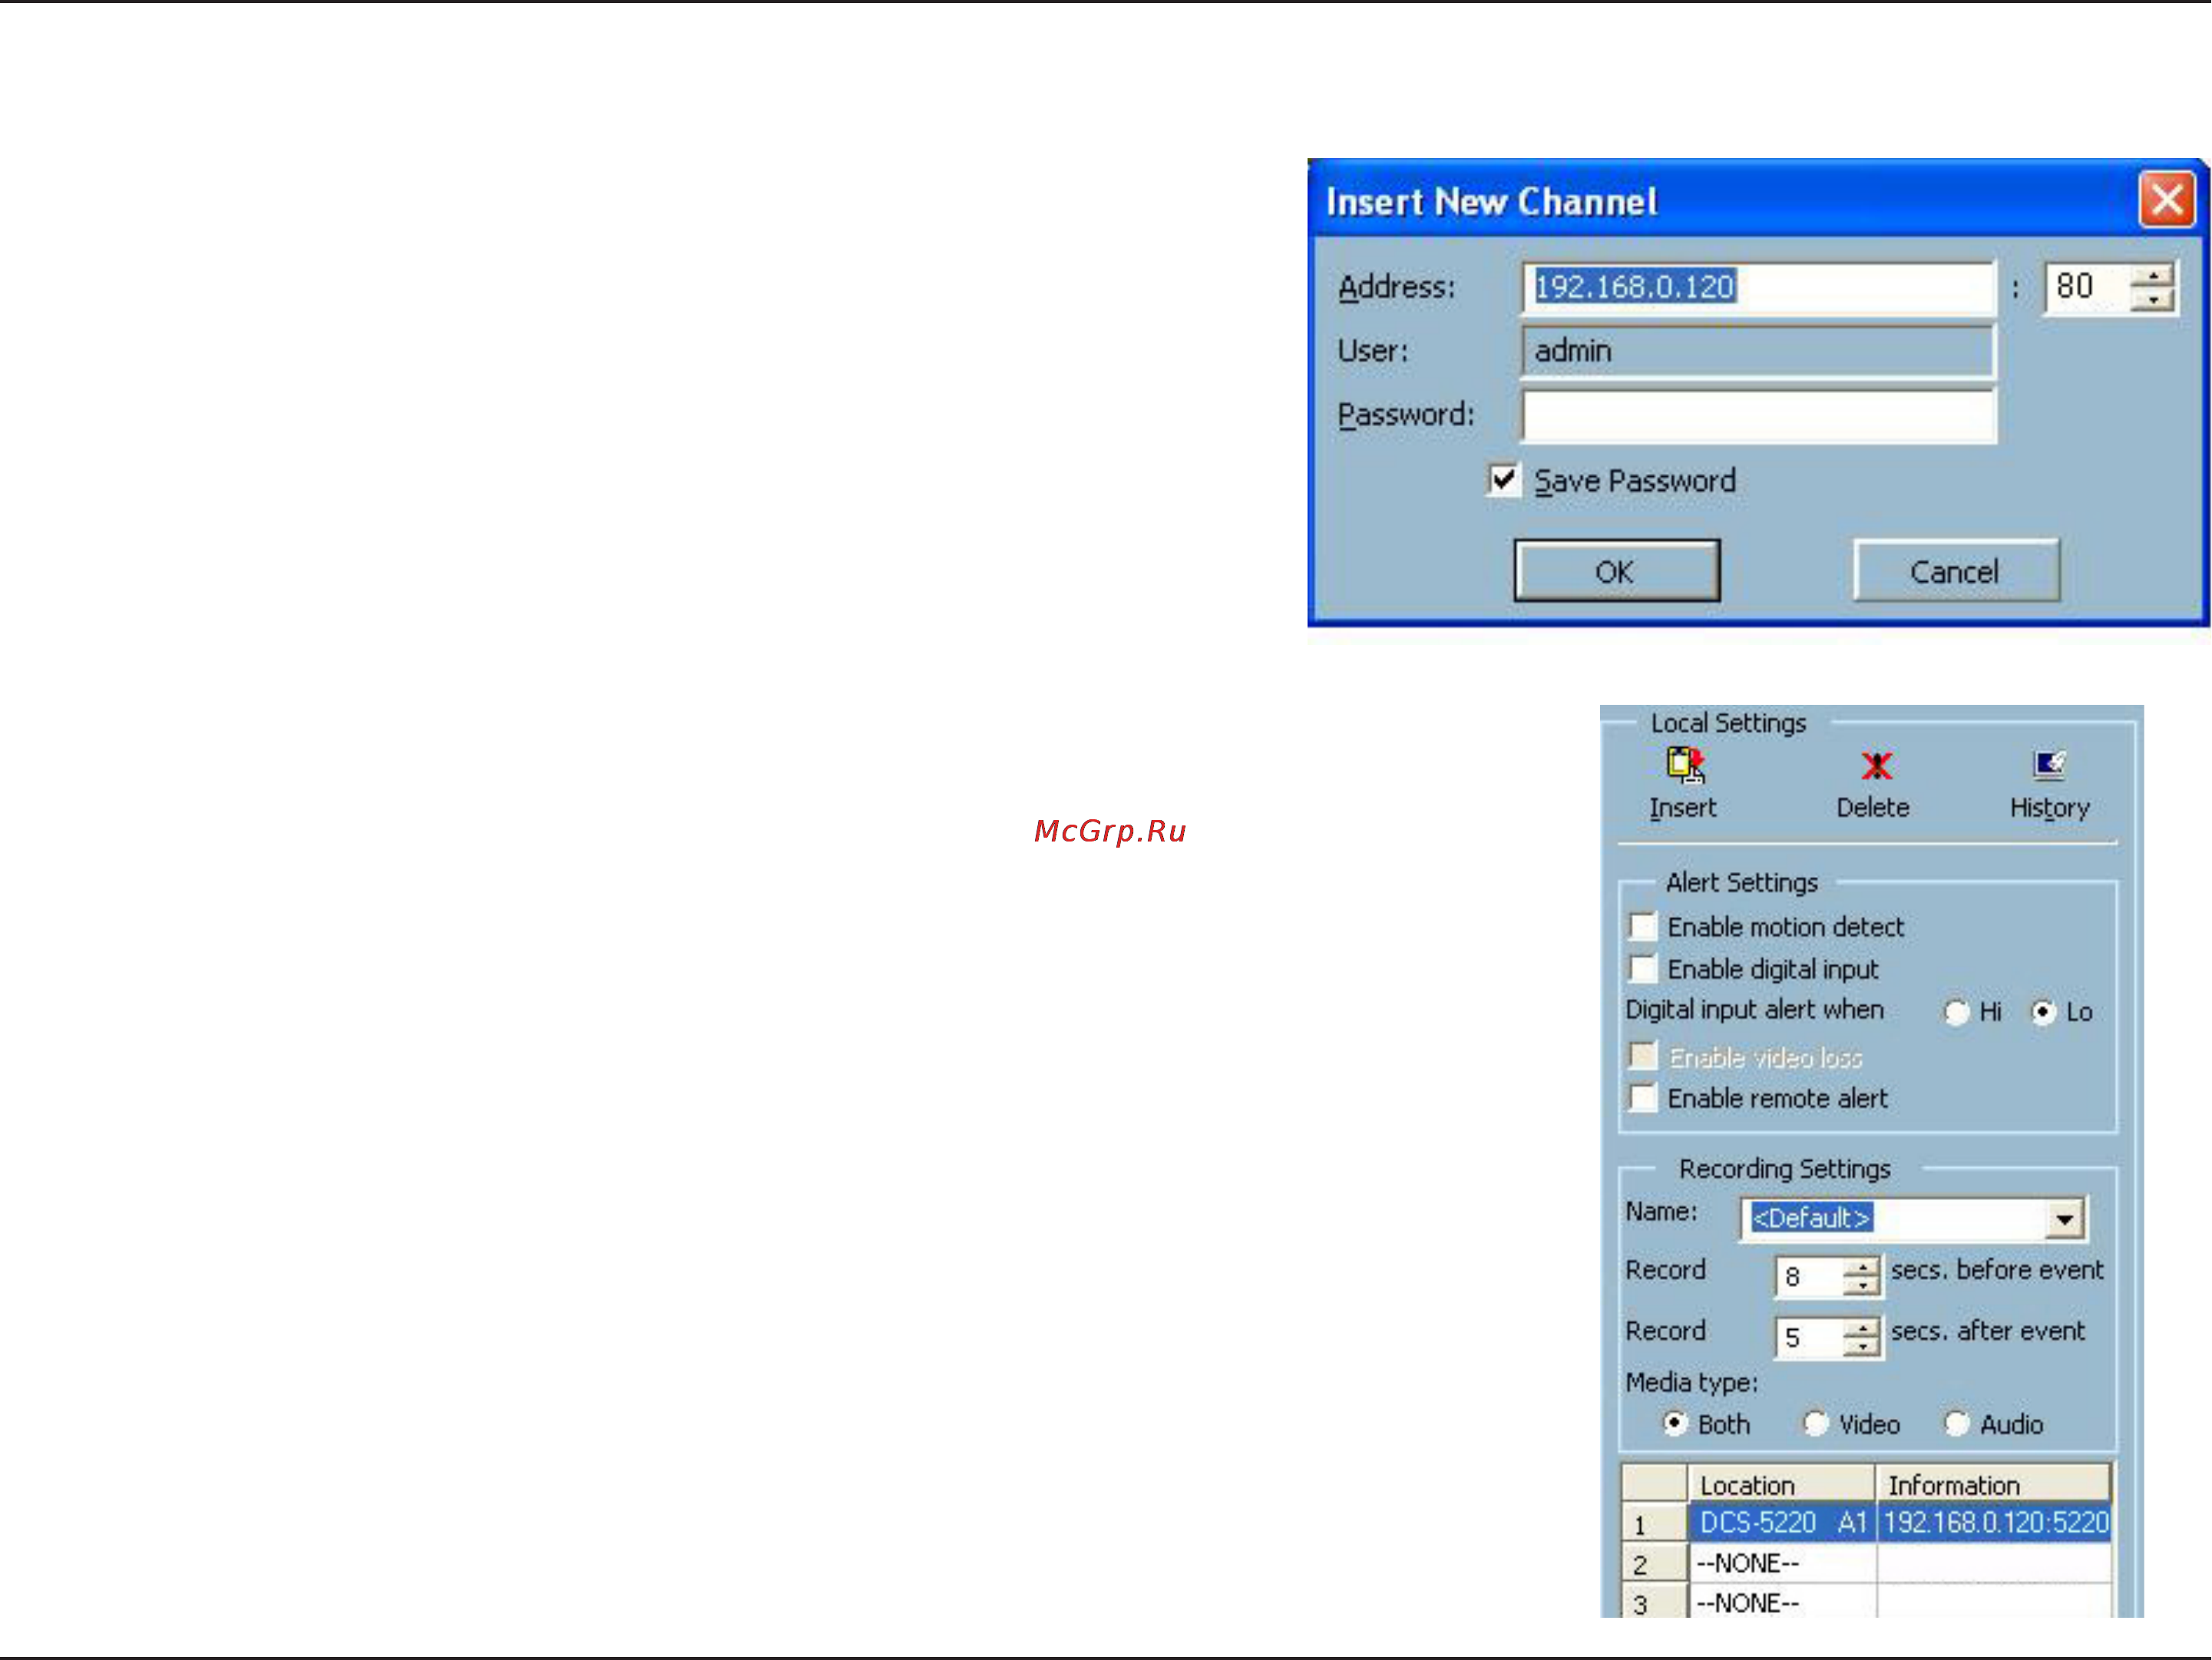Screen dimensions: 2212x1660
Task: Decrease secs. before event value
Action: click(x=1860, y=1285)
